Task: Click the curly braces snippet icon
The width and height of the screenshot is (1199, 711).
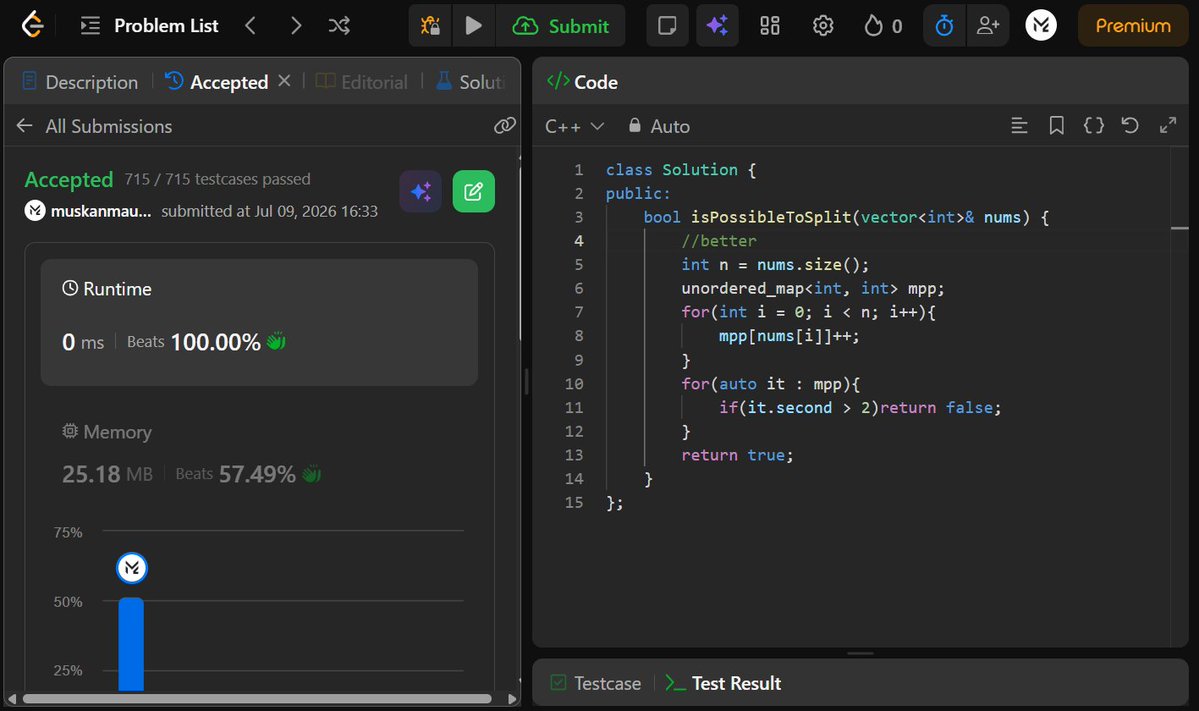Action: (1093, 125)
